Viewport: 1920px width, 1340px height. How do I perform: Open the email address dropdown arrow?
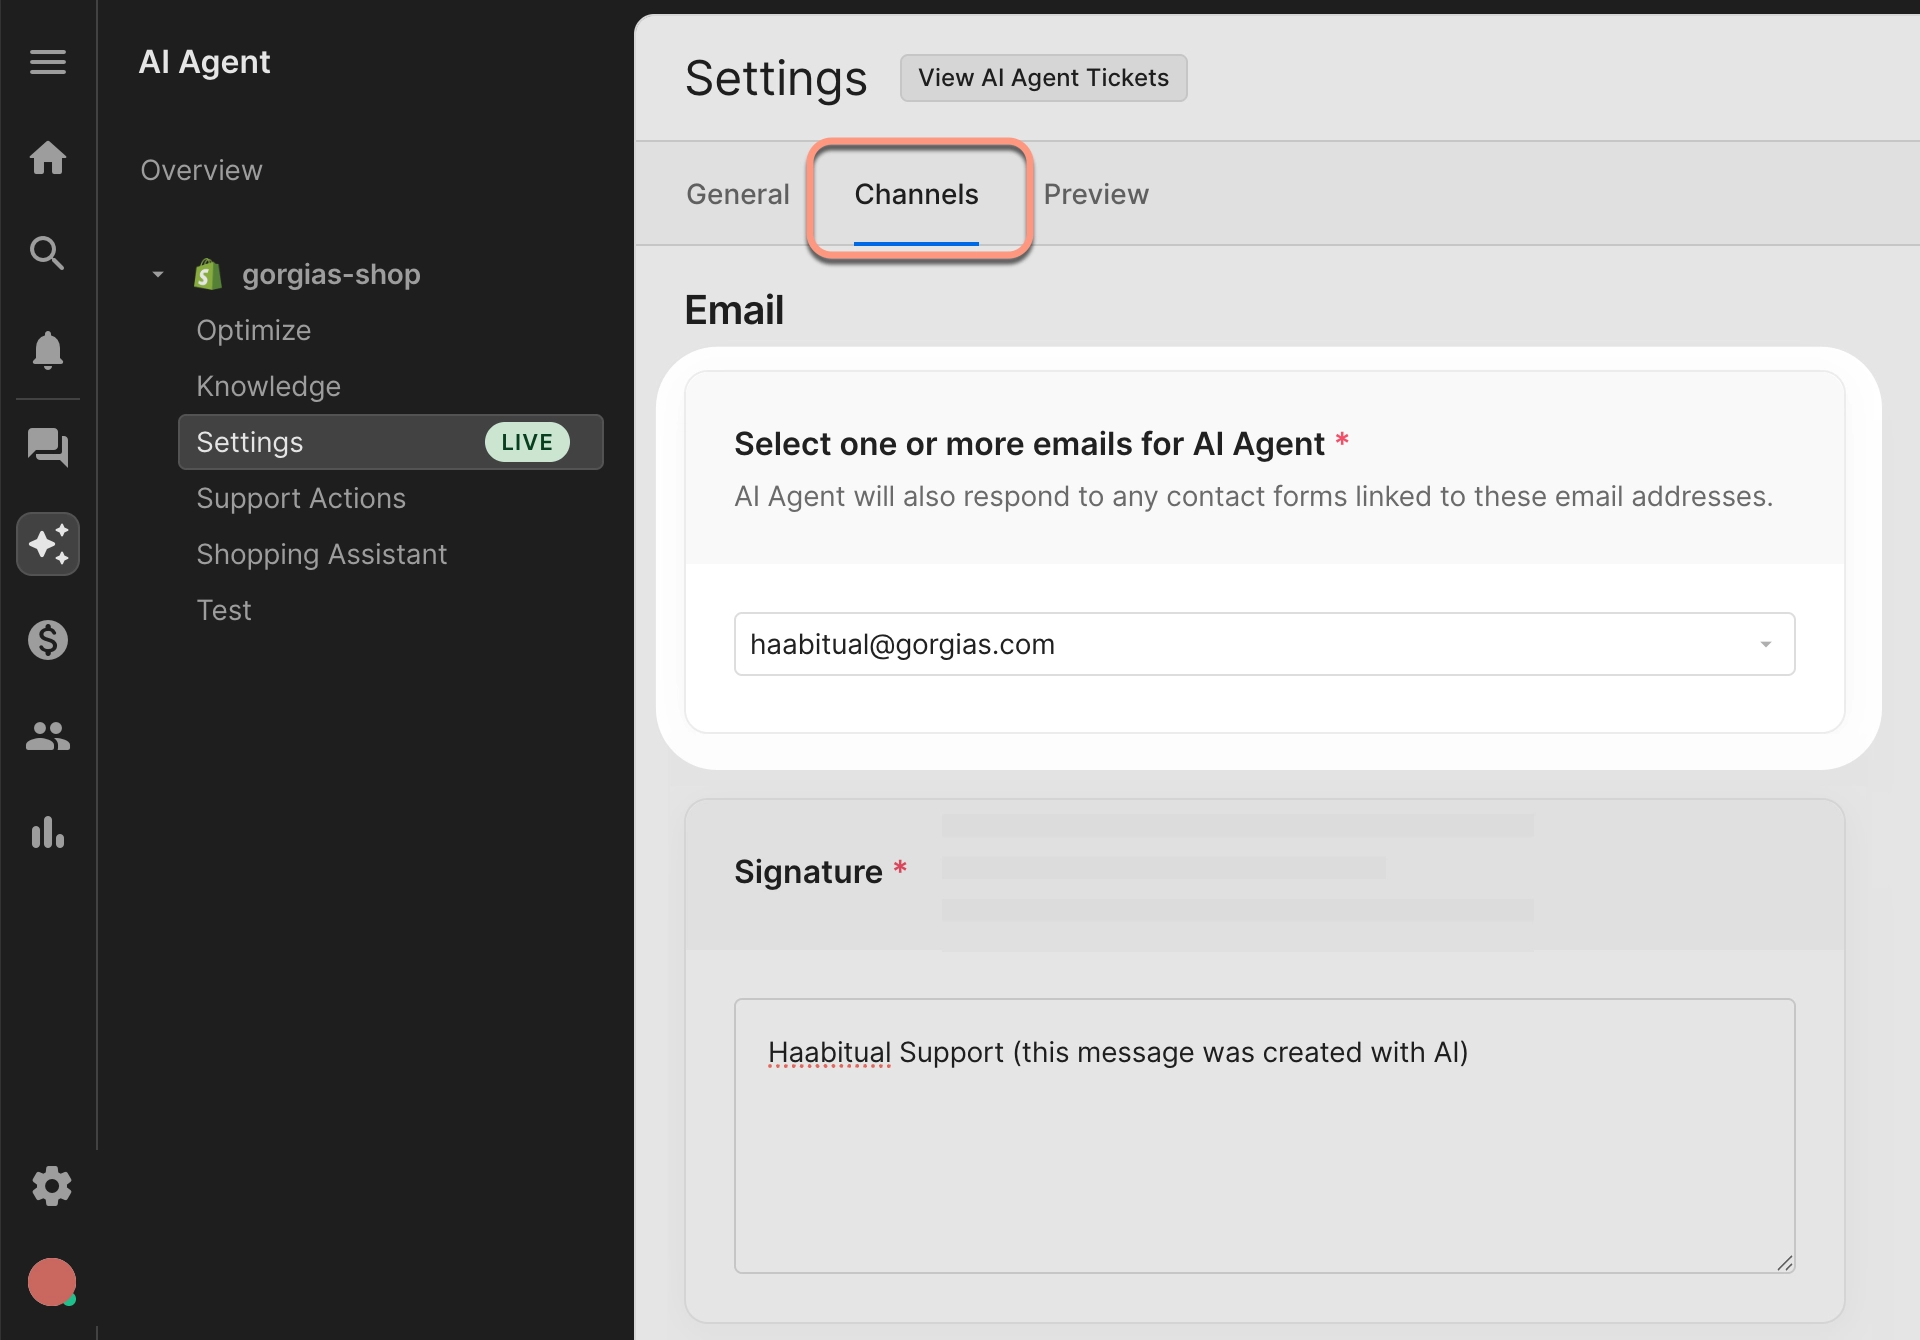[x=1766, y=645]
